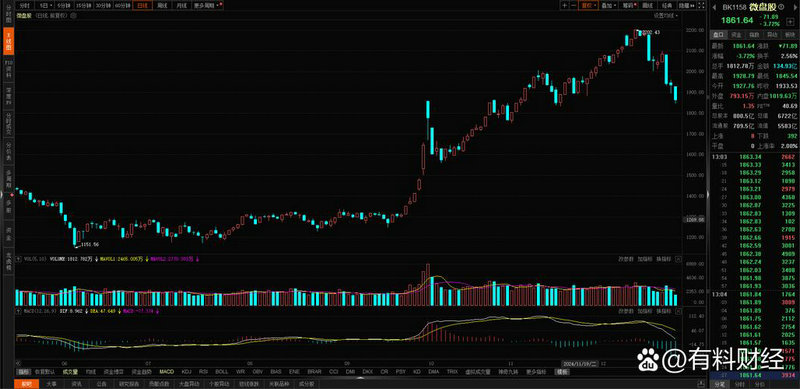800x389 pixels.
Task: Open the 资讯 bottom tab
Action: click(76, 383)
